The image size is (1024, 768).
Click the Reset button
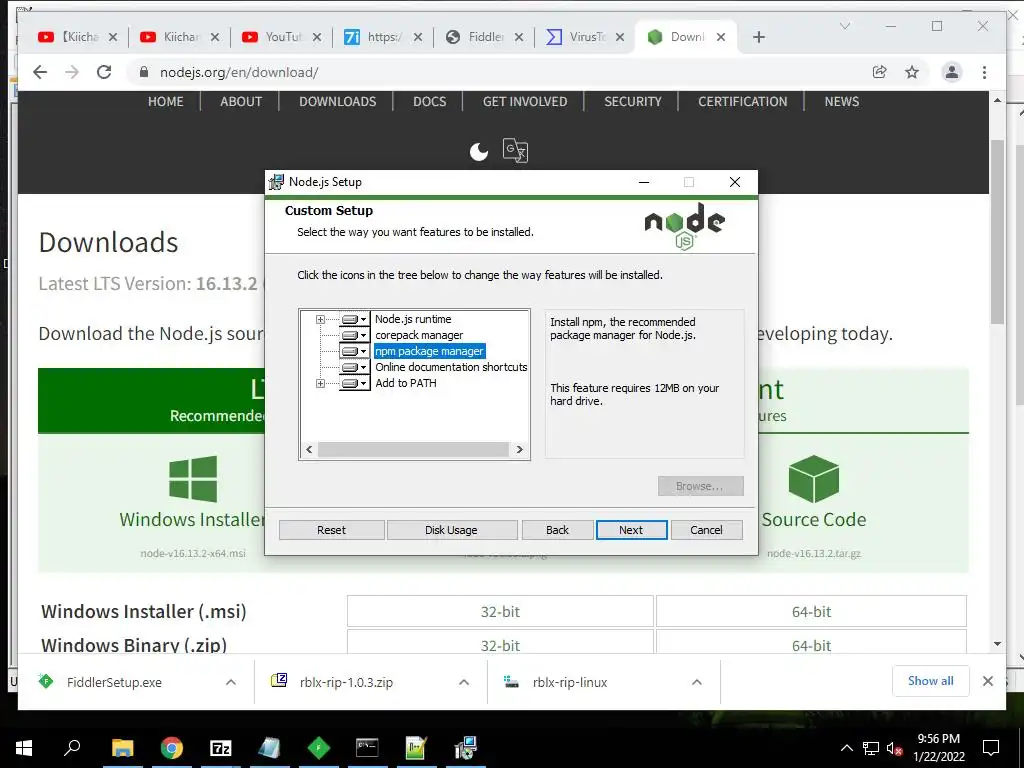331,530
